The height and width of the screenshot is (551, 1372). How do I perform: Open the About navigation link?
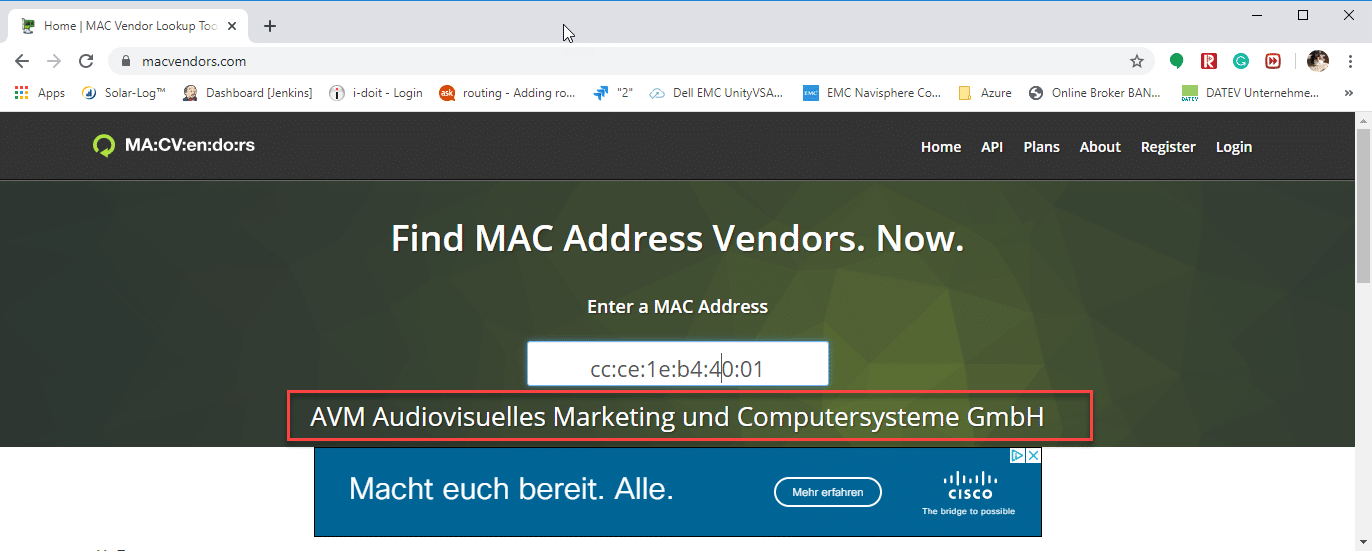tap(1100, 147)
